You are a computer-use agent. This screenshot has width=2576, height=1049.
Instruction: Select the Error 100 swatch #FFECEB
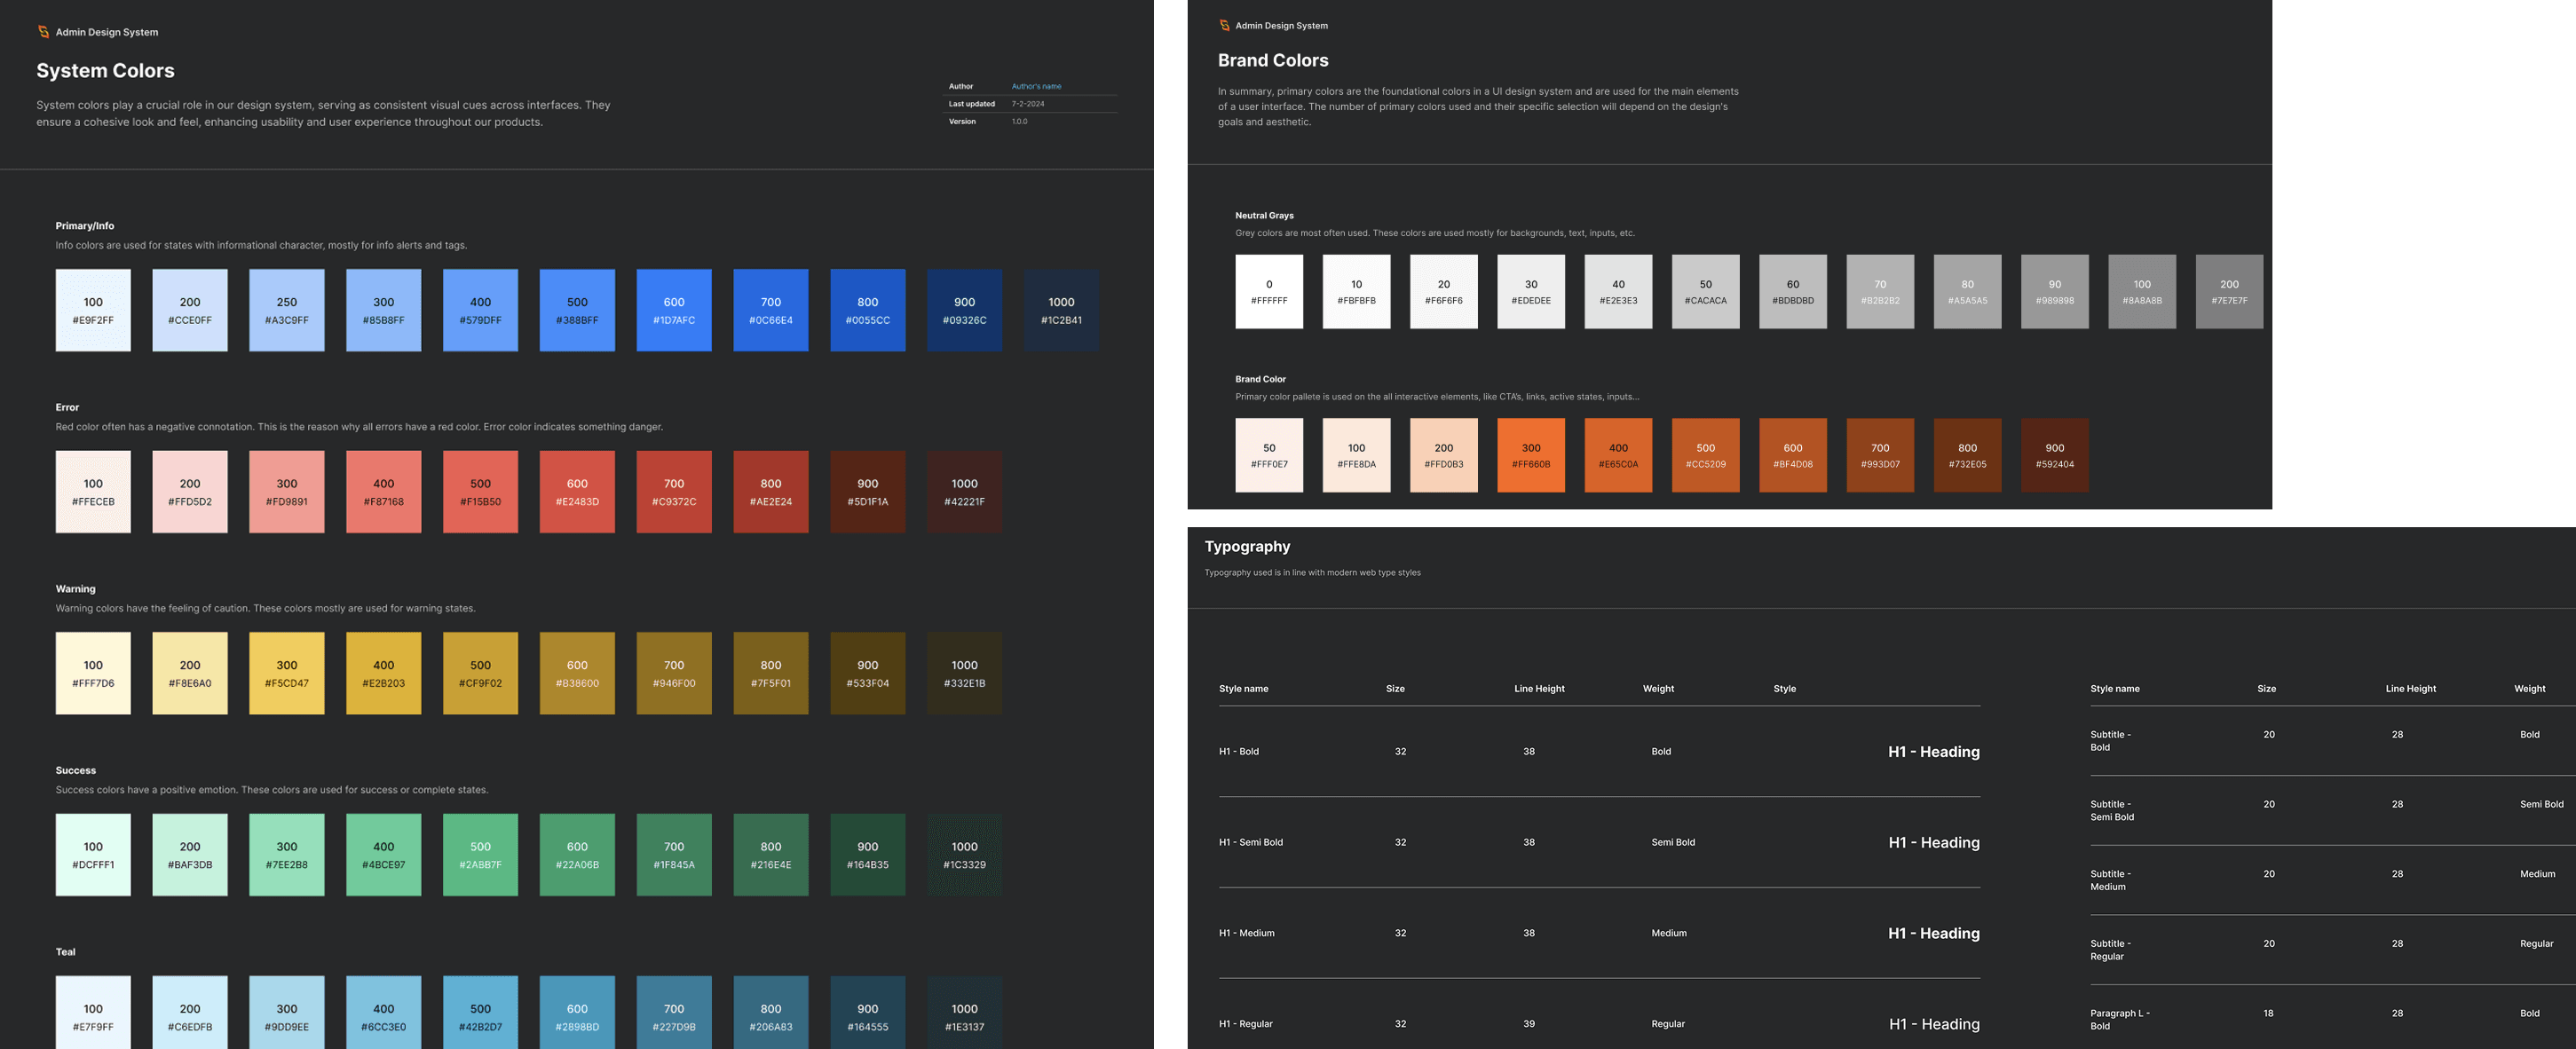93,492
